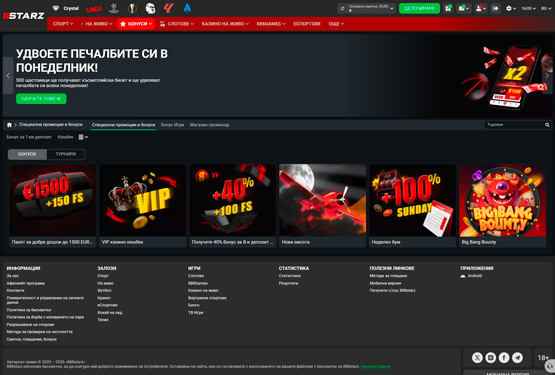Select the БОНУСИ toggle
The image size is (555, 375).
tap(27, 154)
